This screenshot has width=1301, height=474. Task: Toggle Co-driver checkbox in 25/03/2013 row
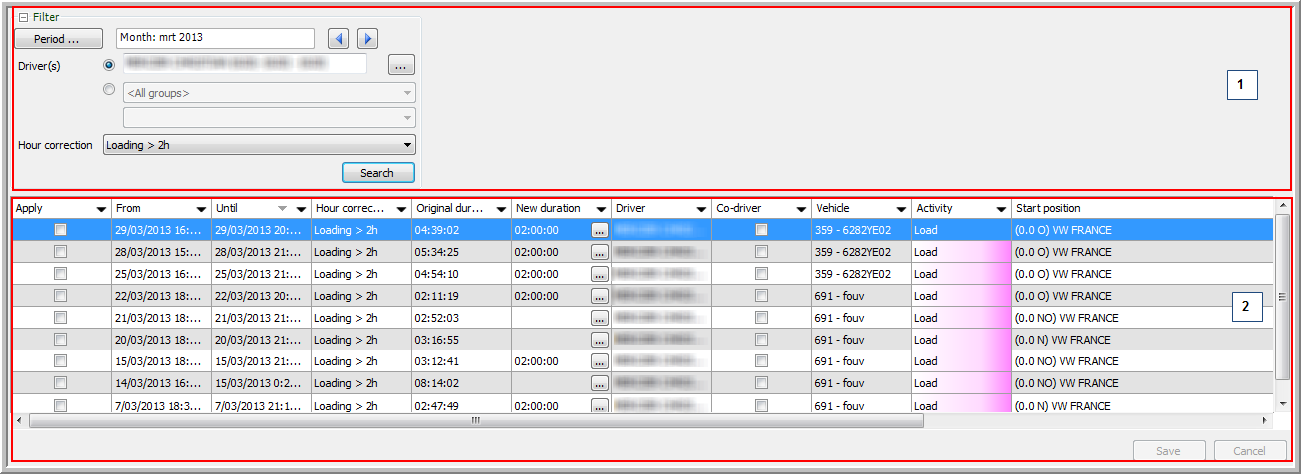coord(761,274)
